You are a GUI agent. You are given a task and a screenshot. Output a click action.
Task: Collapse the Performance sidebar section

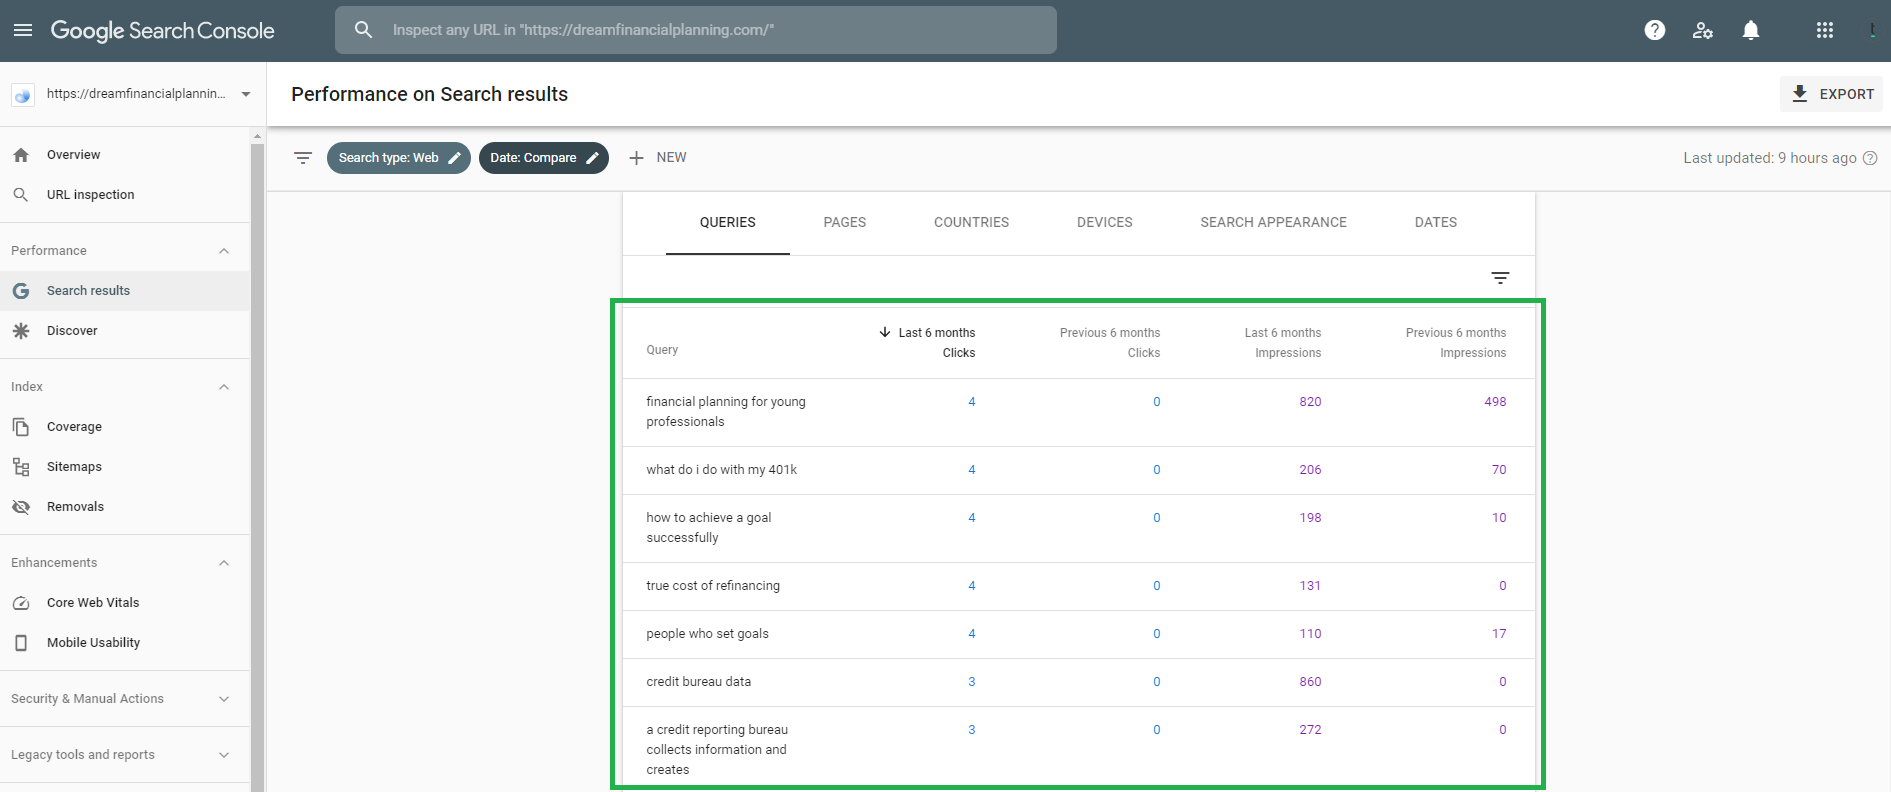click(224, 251)
